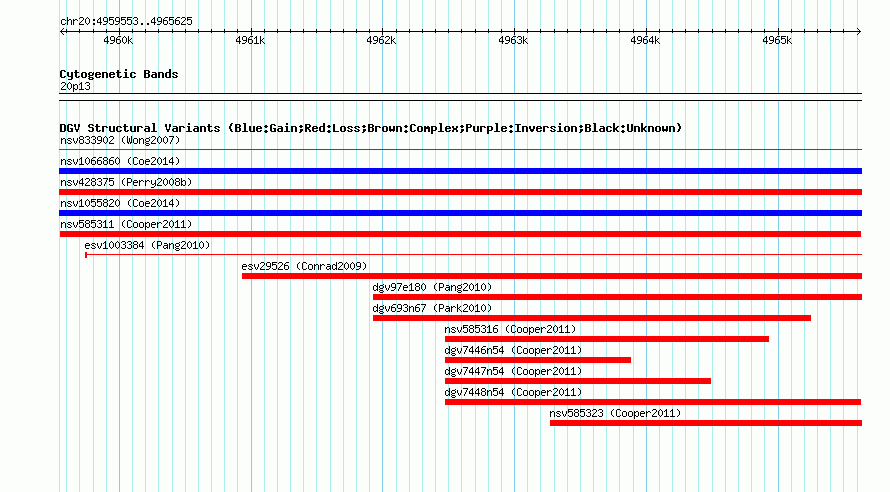Open the nsv585323 (Cooper2011) variant label
Image resolution: width=890 pixels, height=492 pixels.
615,413
